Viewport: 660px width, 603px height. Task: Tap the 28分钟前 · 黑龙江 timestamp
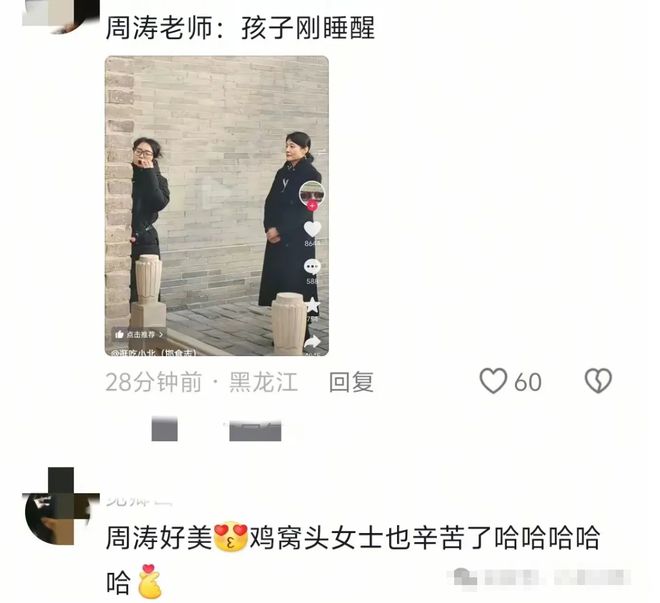(x=202, y=382)
